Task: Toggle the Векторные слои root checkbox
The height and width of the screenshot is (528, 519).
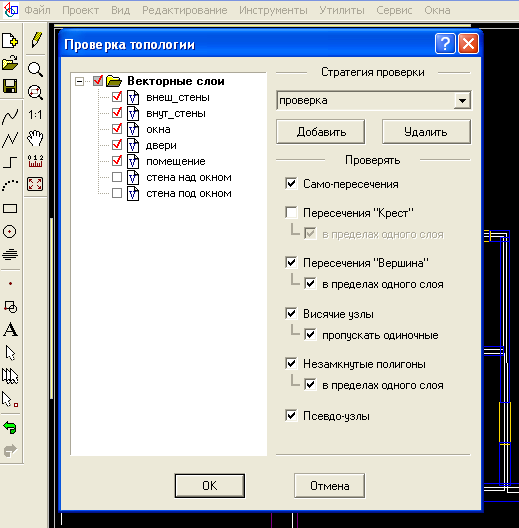Action: tap(98, 81)
